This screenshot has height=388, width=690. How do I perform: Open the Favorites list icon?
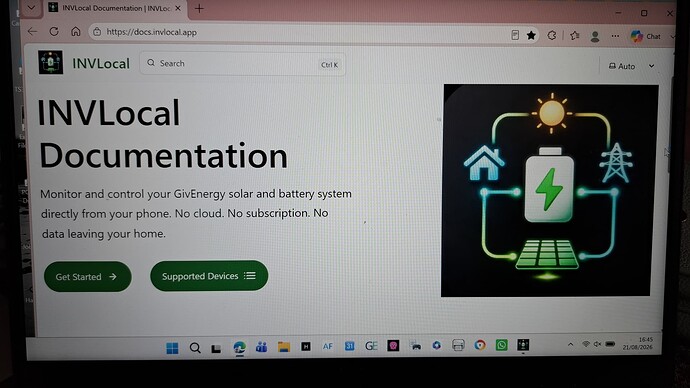(x=574, y=36)
